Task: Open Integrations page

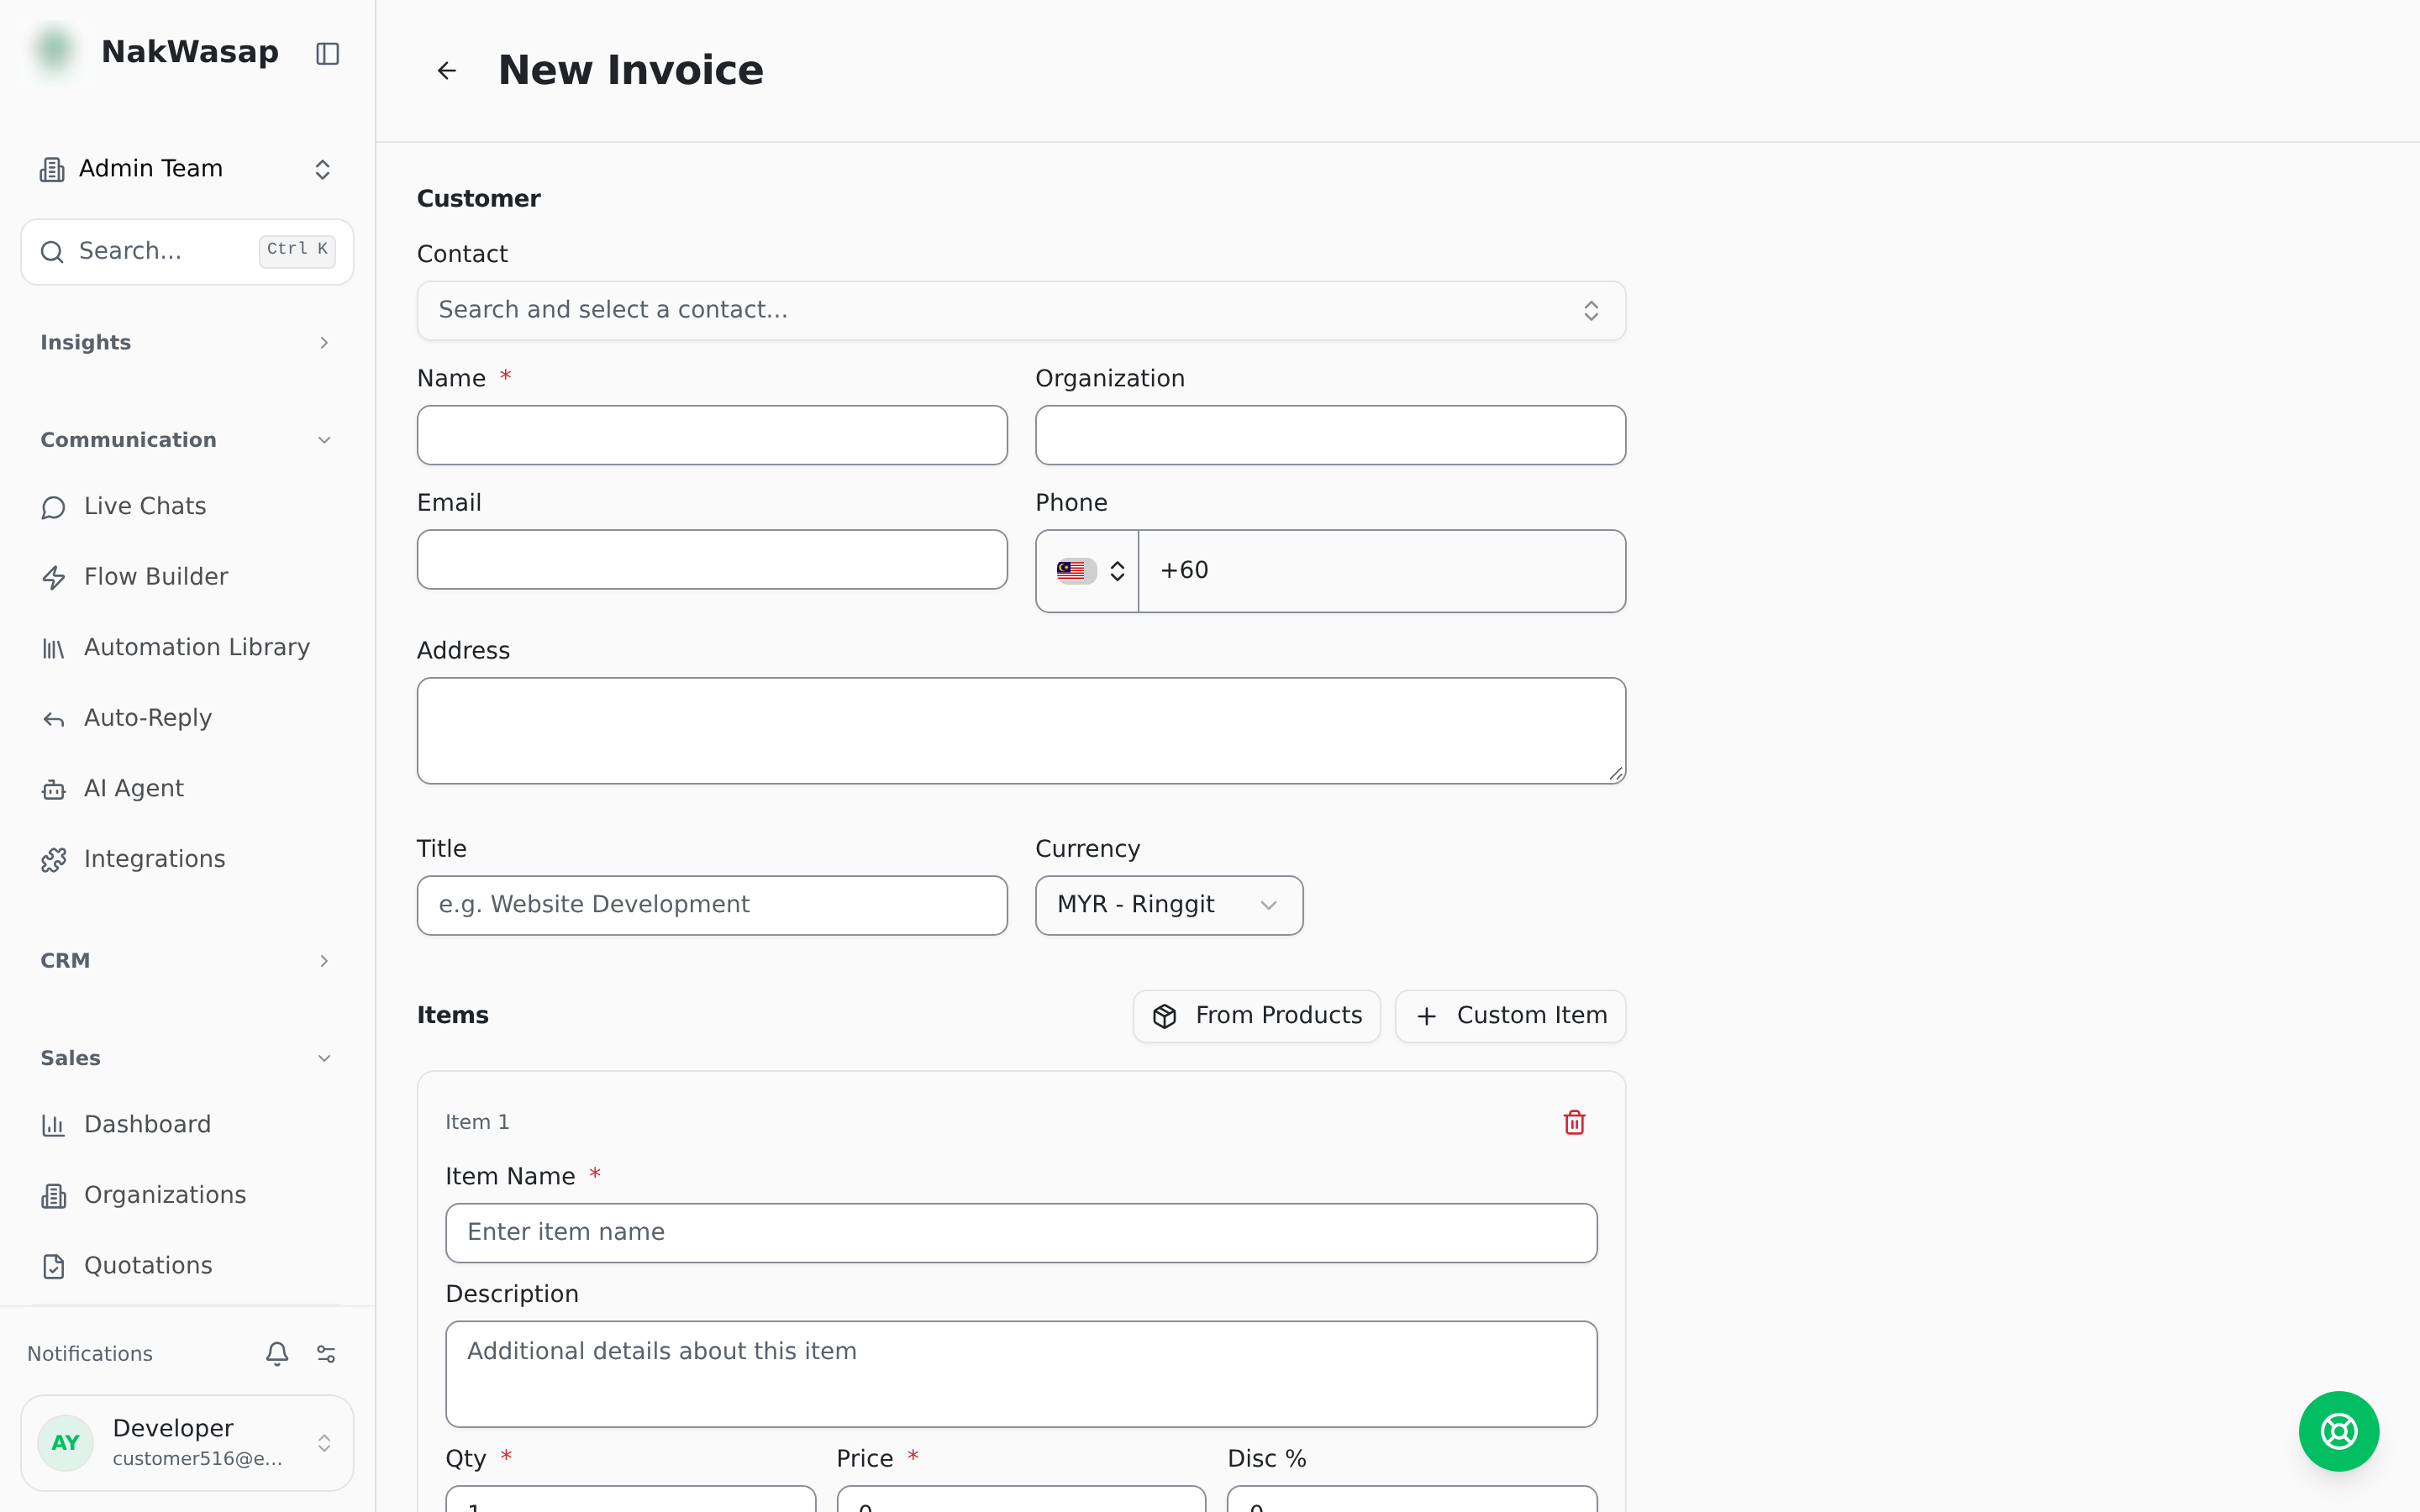Action: 187,859
